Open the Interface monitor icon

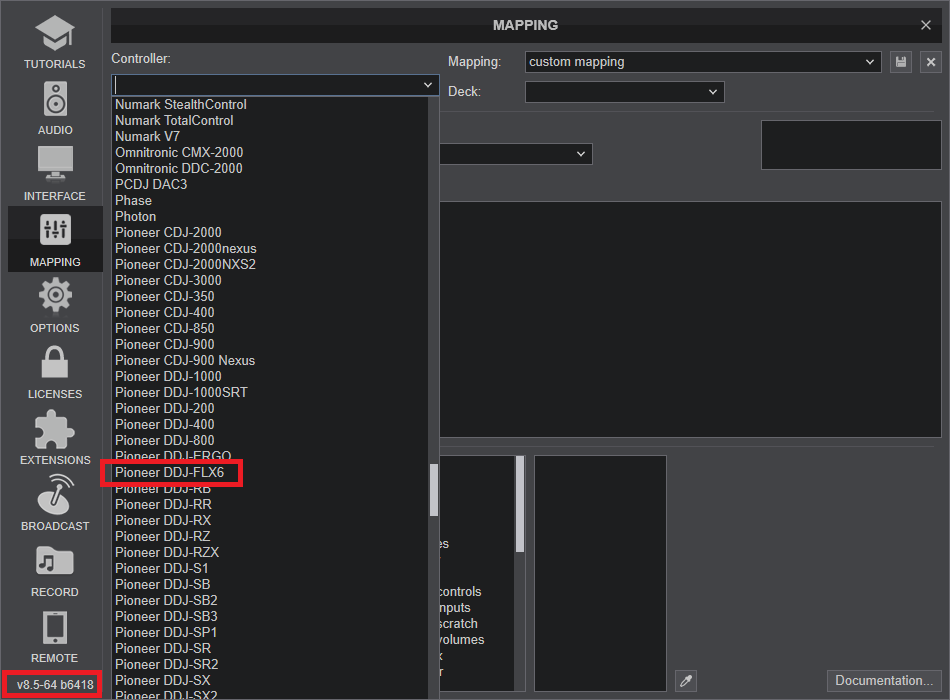[55, 164]
